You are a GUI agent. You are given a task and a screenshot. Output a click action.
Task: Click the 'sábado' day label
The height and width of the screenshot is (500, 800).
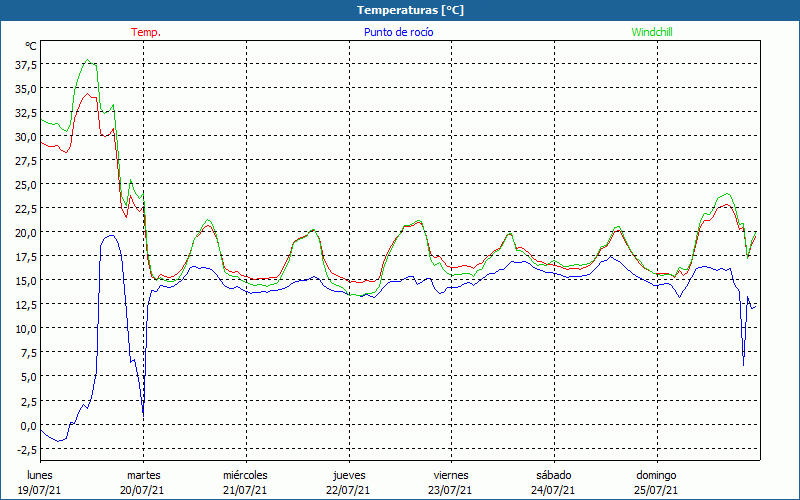point(554,476)
